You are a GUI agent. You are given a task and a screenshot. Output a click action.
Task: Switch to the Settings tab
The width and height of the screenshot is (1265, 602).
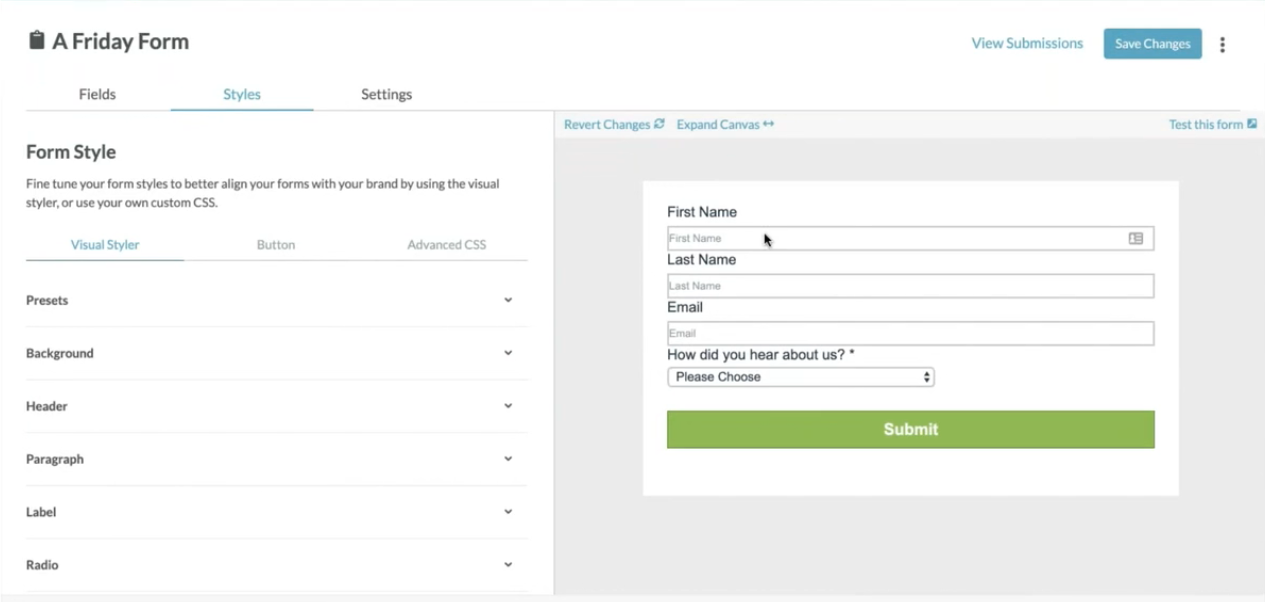pos(386,94)
